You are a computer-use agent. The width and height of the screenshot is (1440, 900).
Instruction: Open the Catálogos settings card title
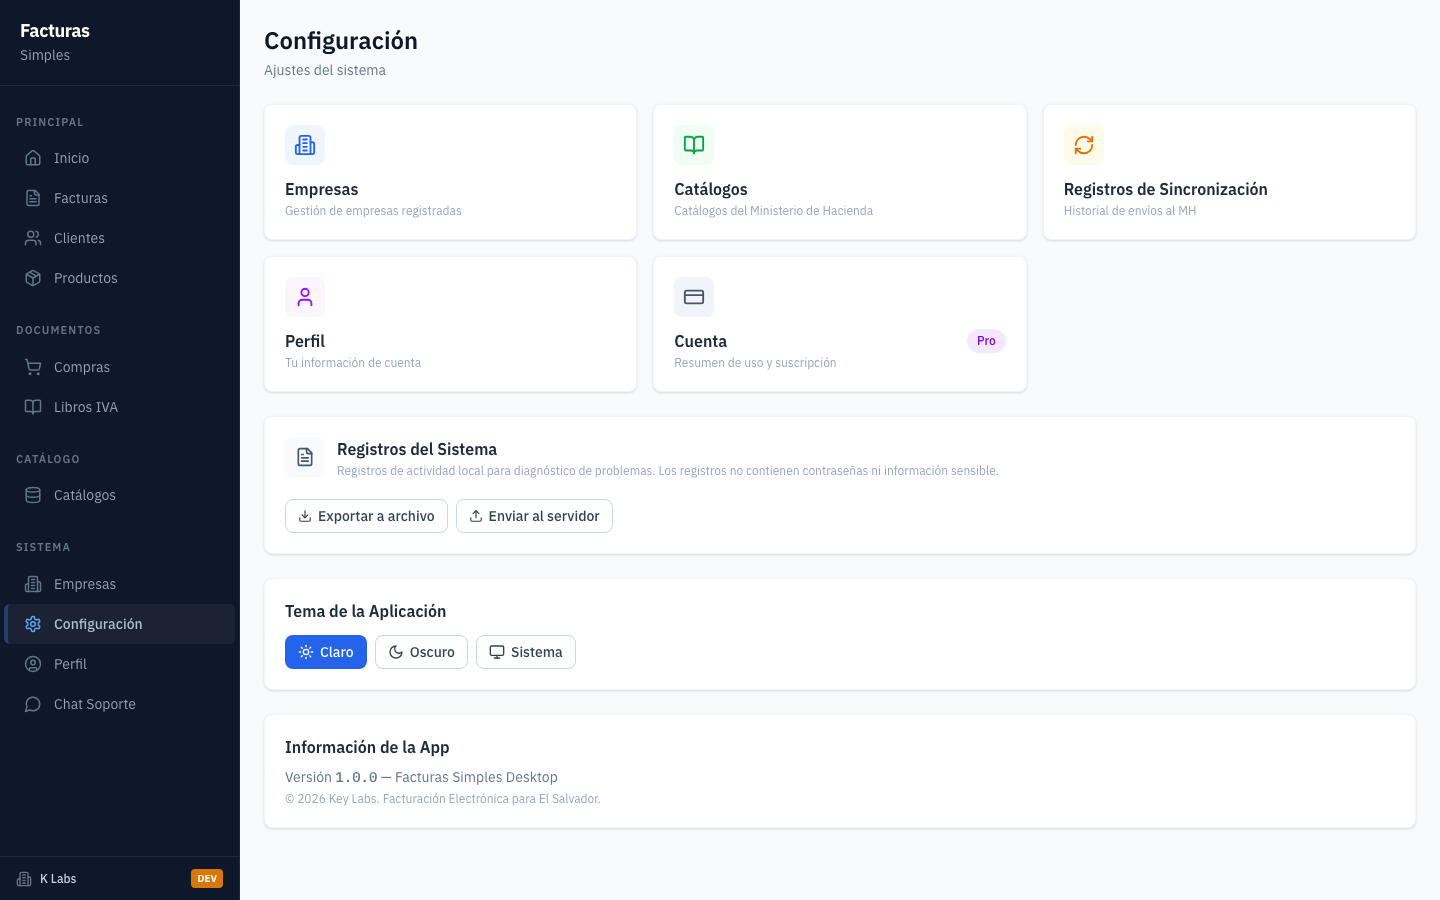point(711,189)
